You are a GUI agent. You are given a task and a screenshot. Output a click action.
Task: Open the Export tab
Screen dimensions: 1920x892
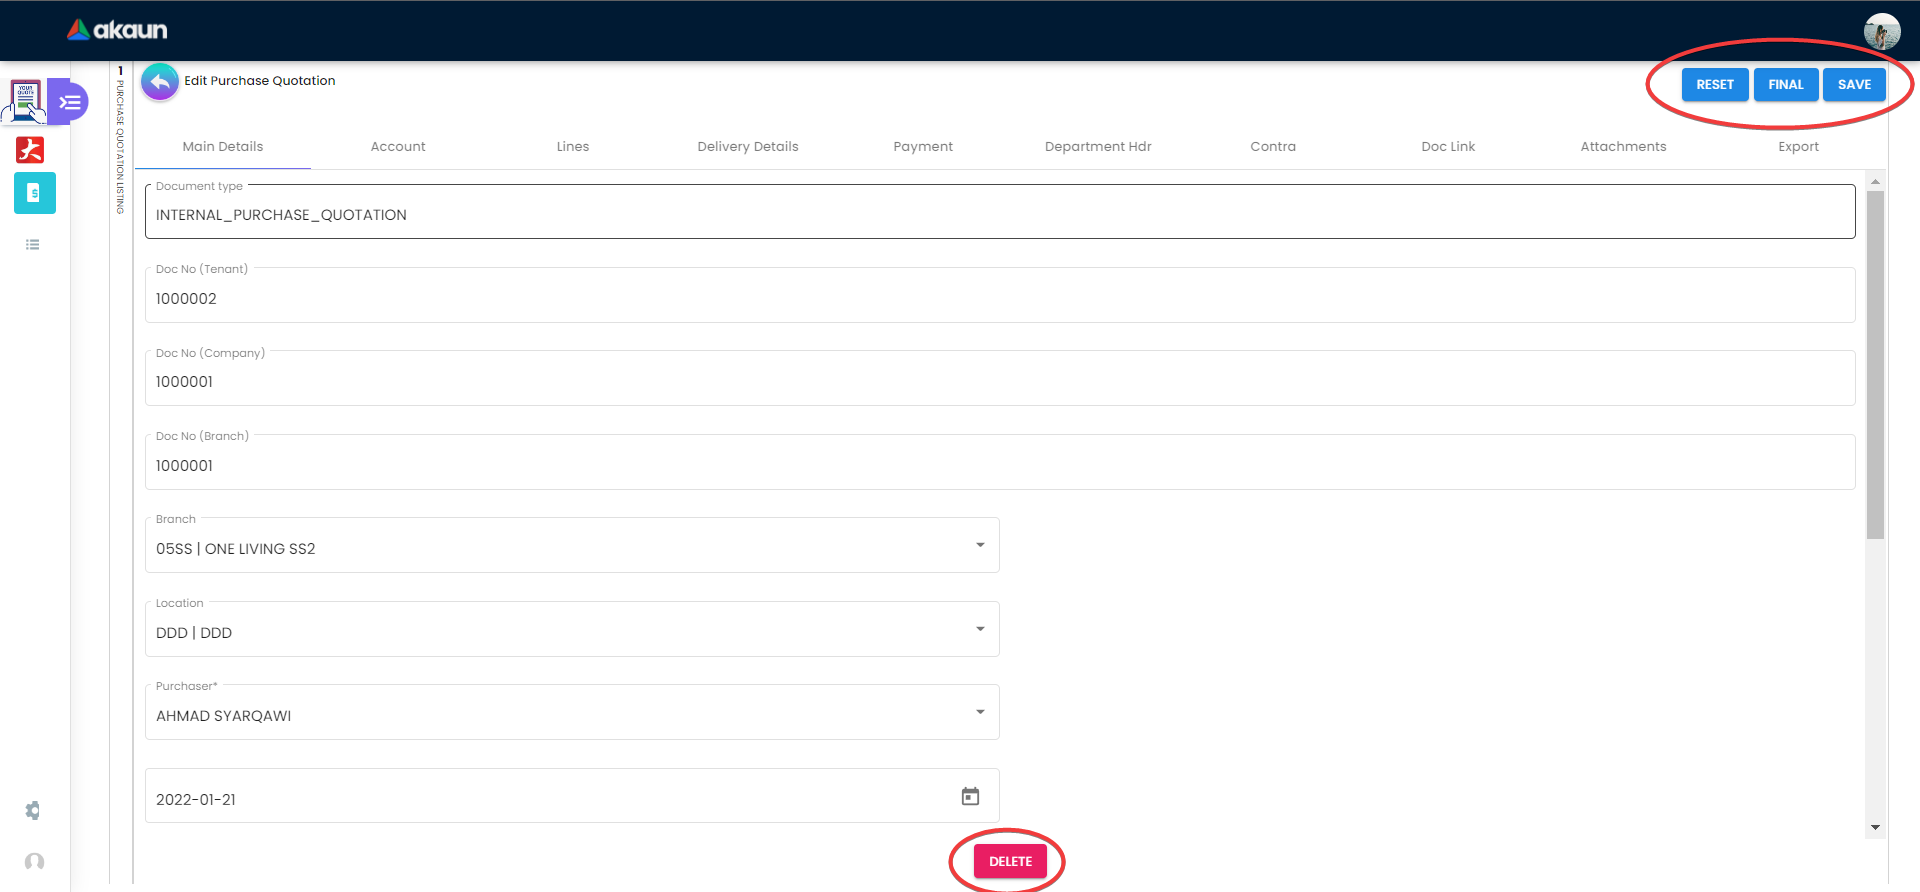[1798, 147]
